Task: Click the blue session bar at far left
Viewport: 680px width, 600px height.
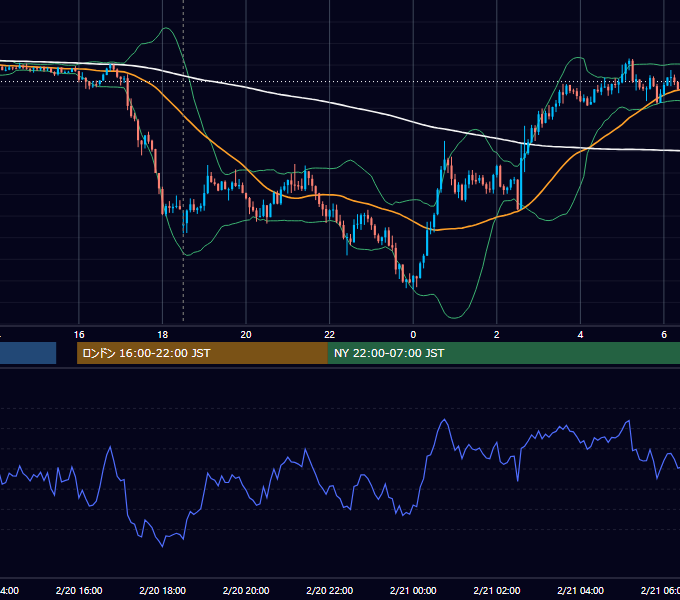Action: (x=28, y=353)
